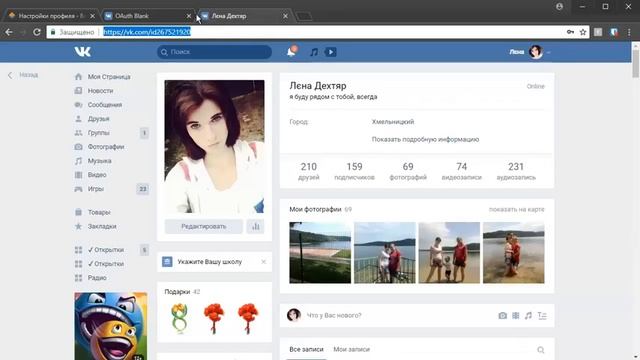The width and height of the screenshot is (640, 360).
Task: Open 'Музыка' in the sidebar
Action: pos(100,161)
